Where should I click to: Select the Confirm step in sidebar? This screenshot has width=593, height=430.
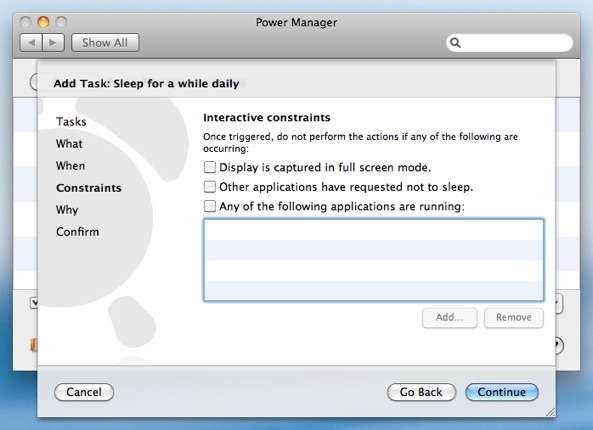[78, 232]
